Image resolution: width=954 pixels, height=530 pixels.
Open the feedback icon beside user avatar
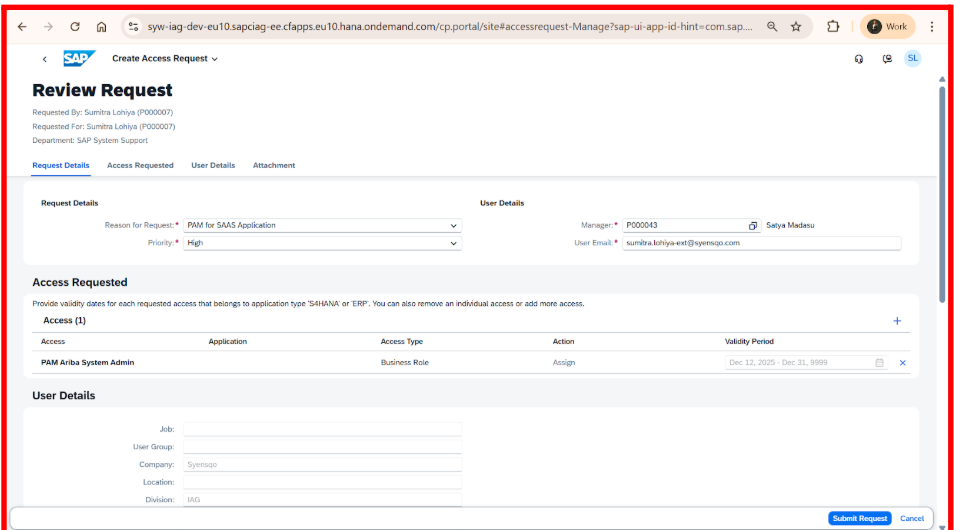pos(887,59)
